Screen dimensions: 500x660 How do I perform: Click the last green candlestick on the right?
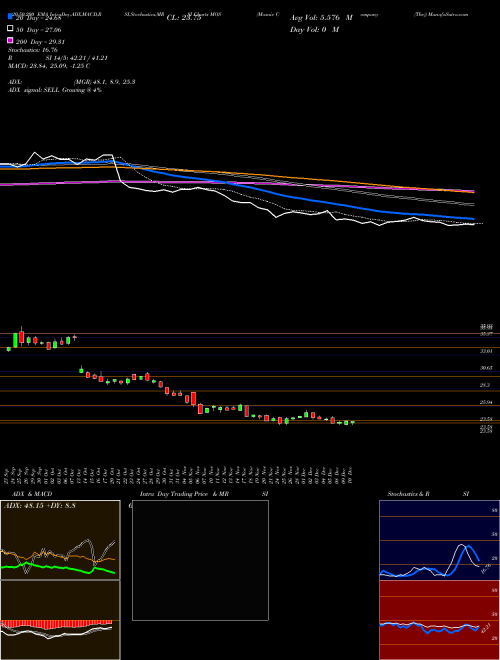pyautogui.click(x=352, y=422)
